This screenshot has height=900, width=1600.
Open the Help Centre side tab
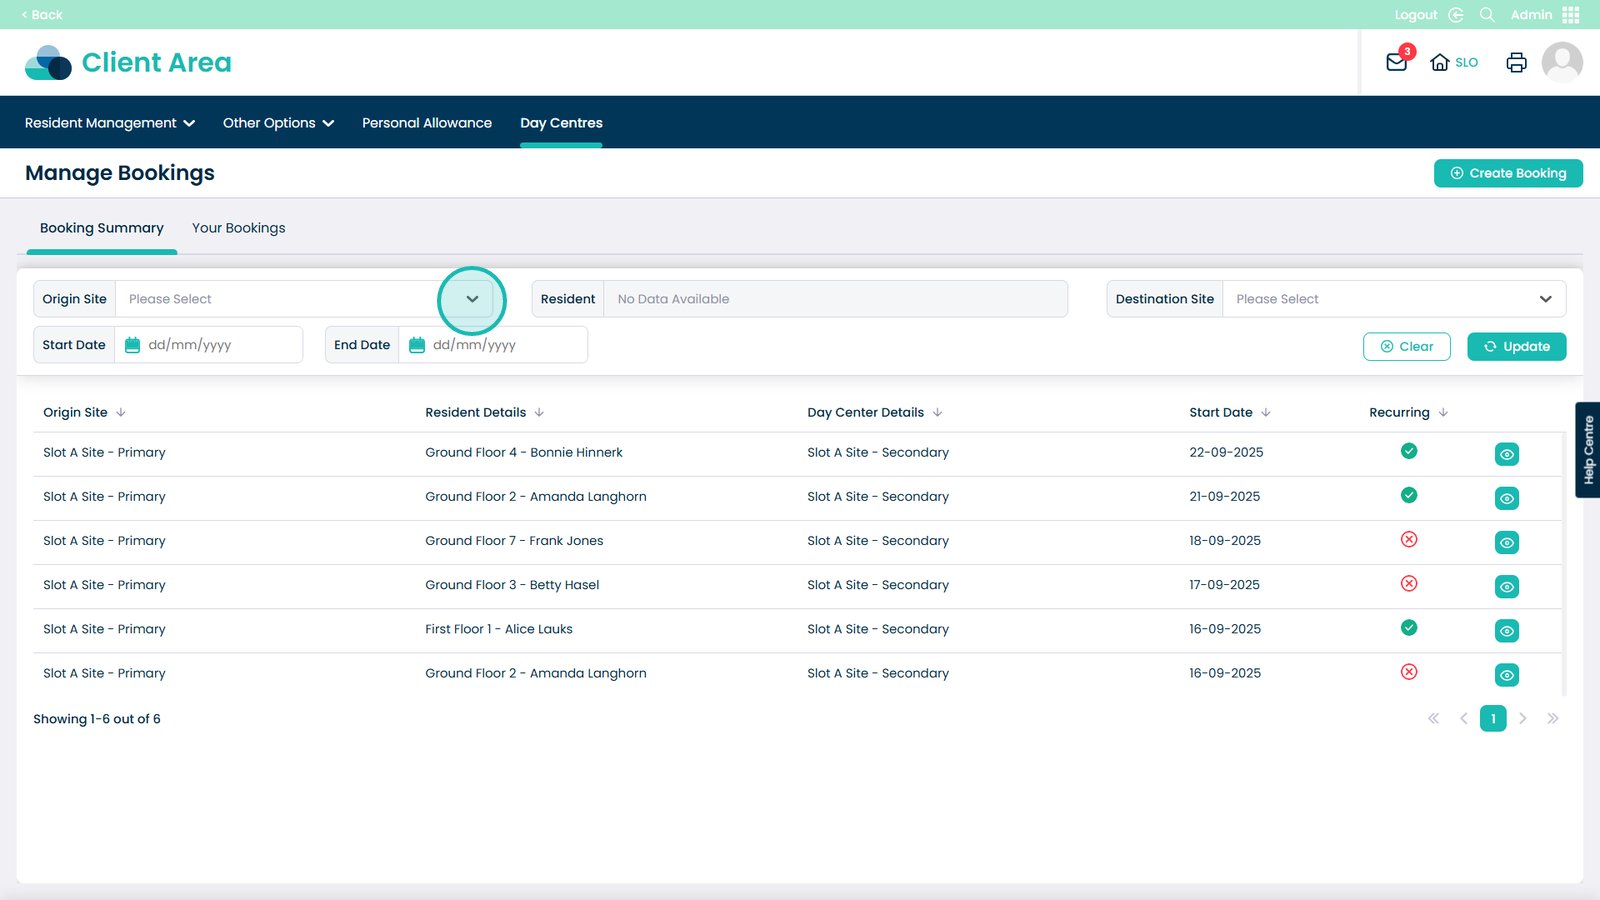point(1588,449)
